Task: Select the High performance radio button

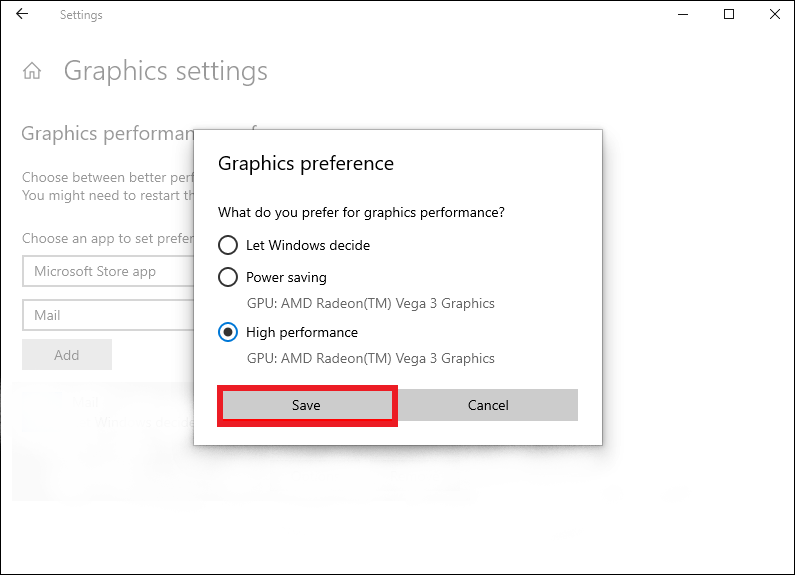Action: pos(228,332)
